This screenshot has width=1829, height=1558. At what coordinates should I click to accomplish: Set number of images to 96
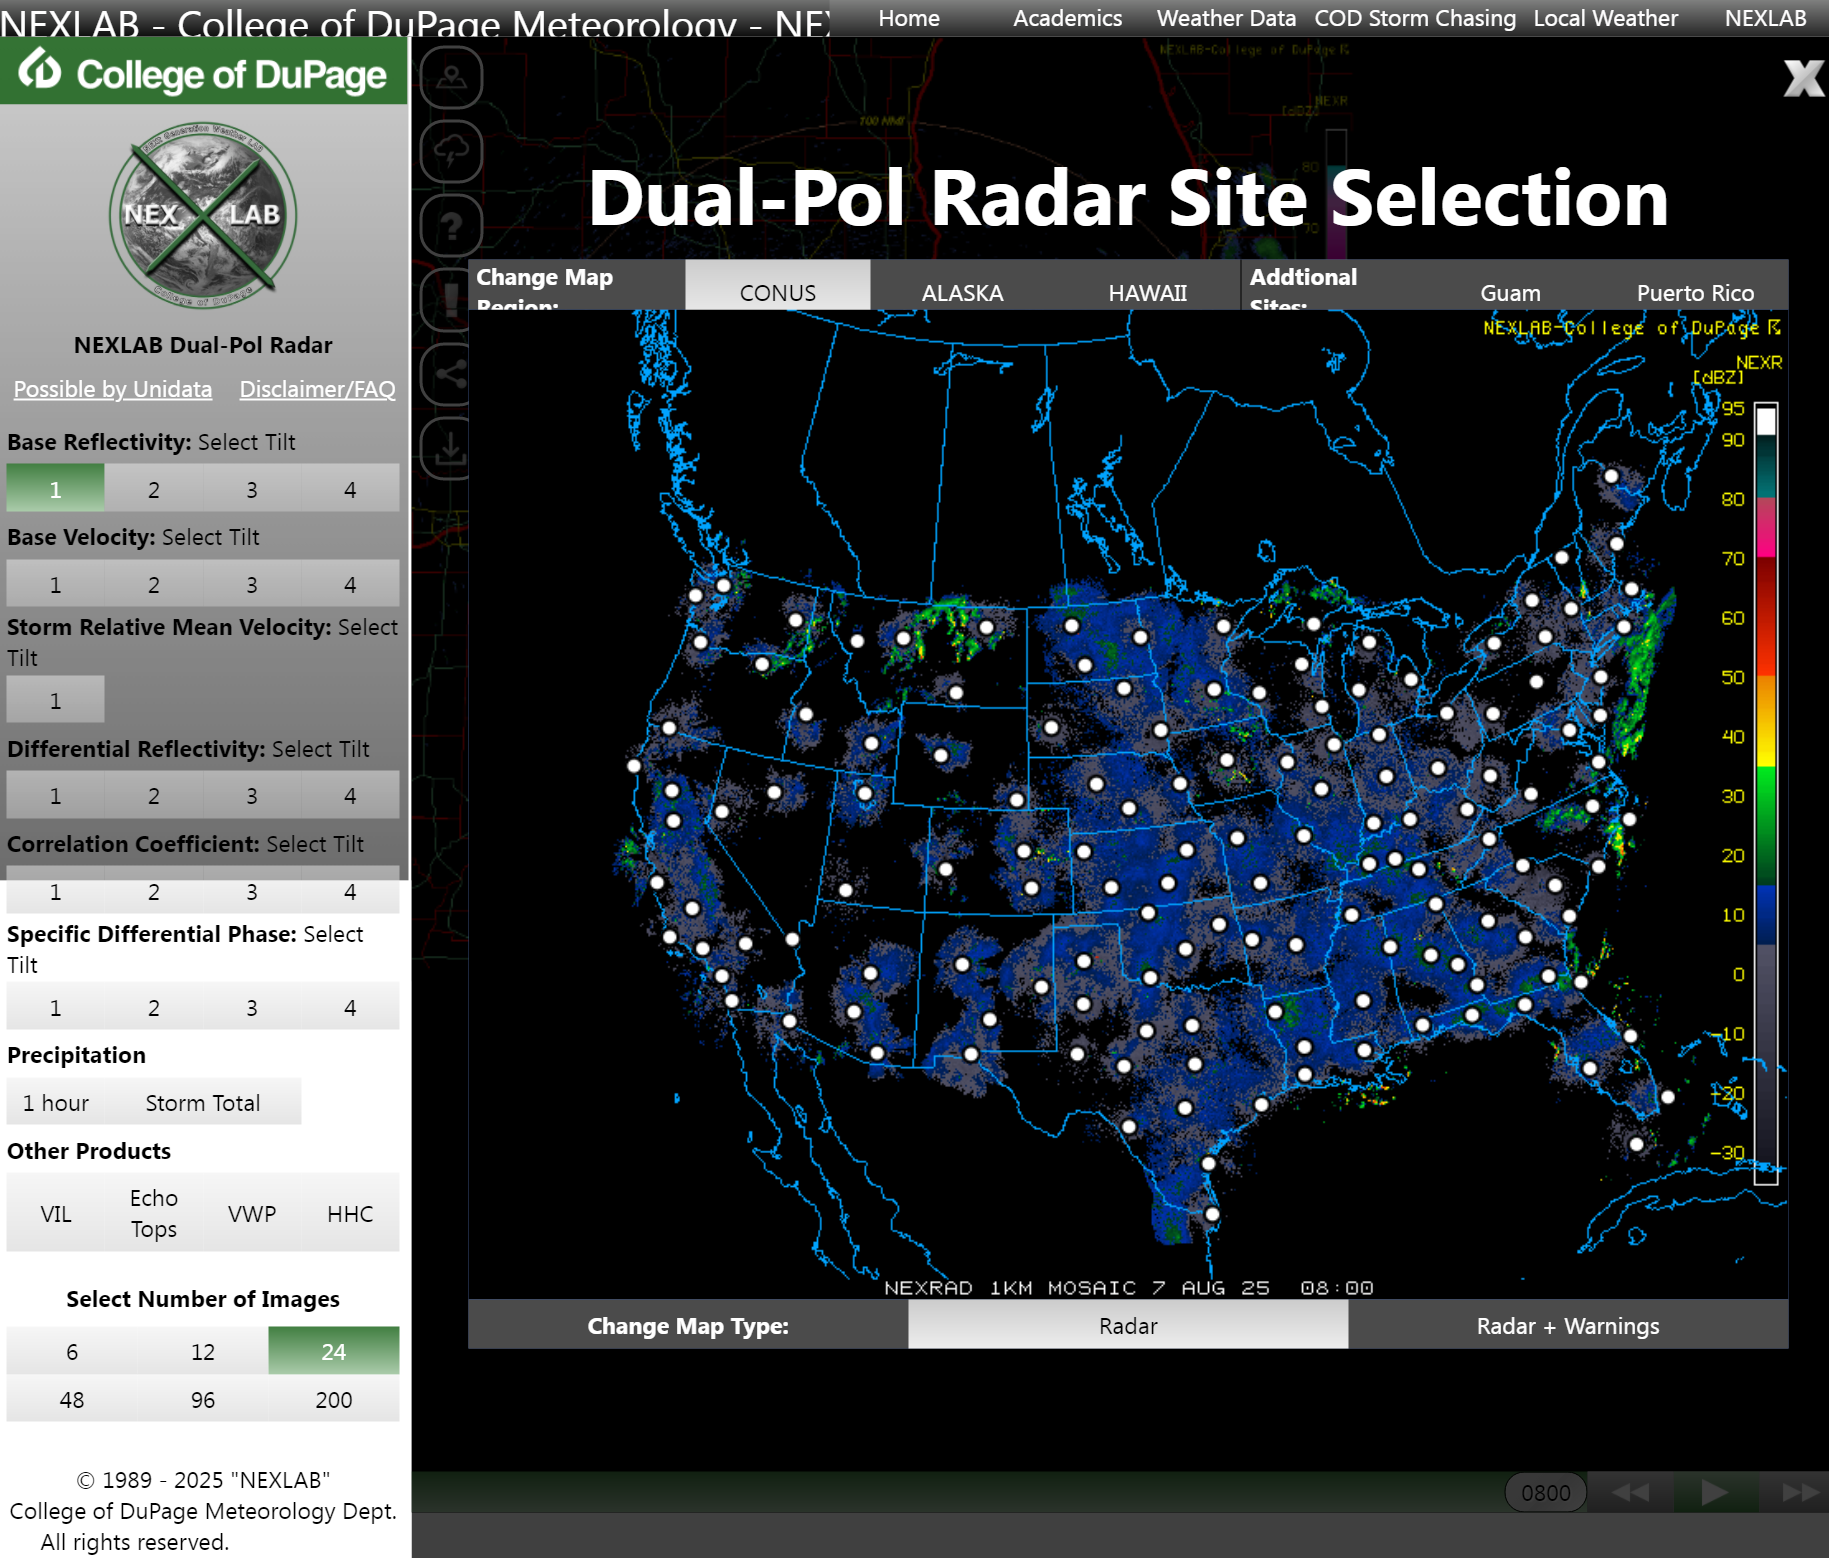click(203, 1398)
